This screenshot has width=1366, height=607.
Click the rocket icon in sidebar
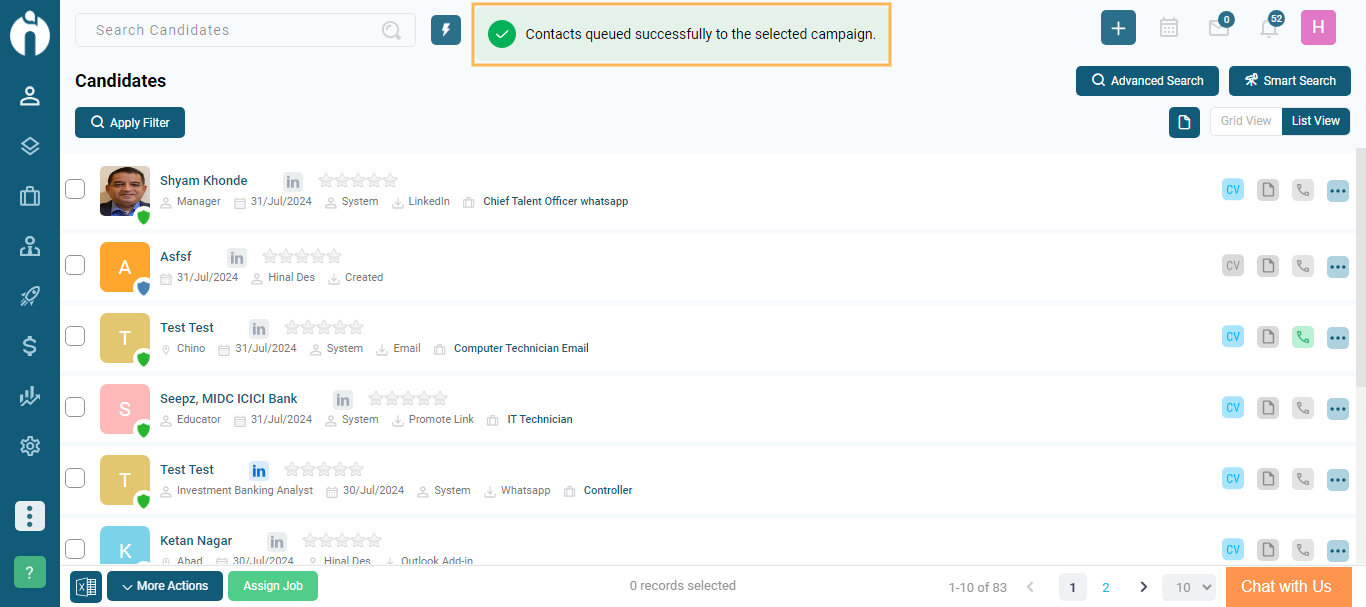30,296
